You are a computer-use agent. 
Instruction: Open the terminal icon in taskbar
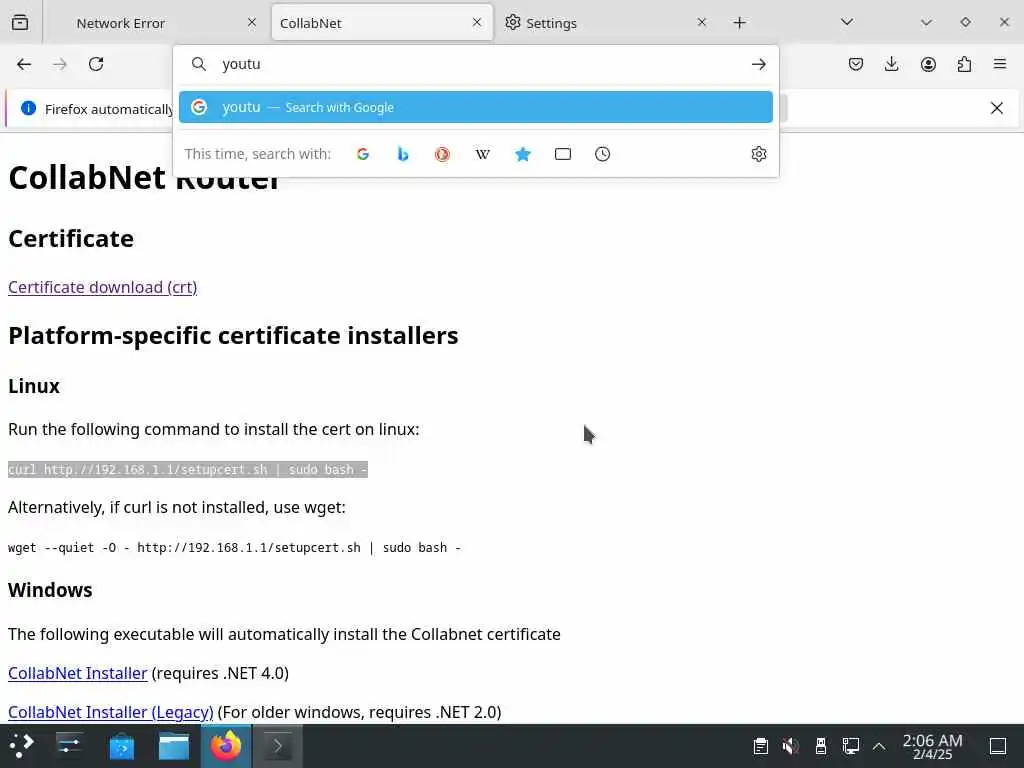pos(278,746)
